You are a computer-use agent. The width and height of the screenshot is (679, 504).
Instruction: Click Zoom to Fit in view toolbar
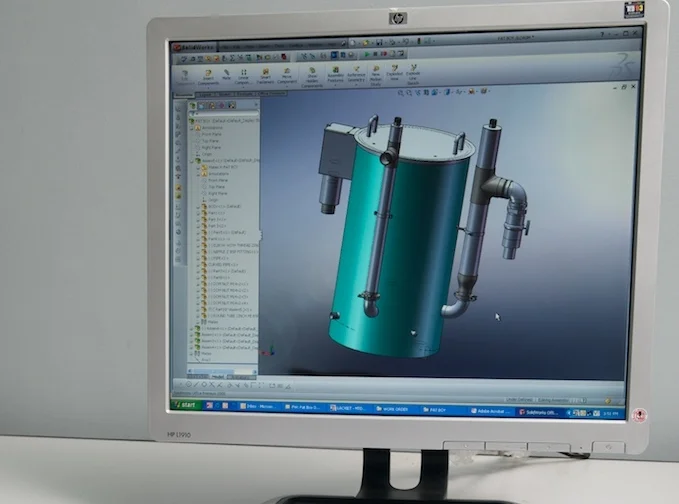point(401,93)
